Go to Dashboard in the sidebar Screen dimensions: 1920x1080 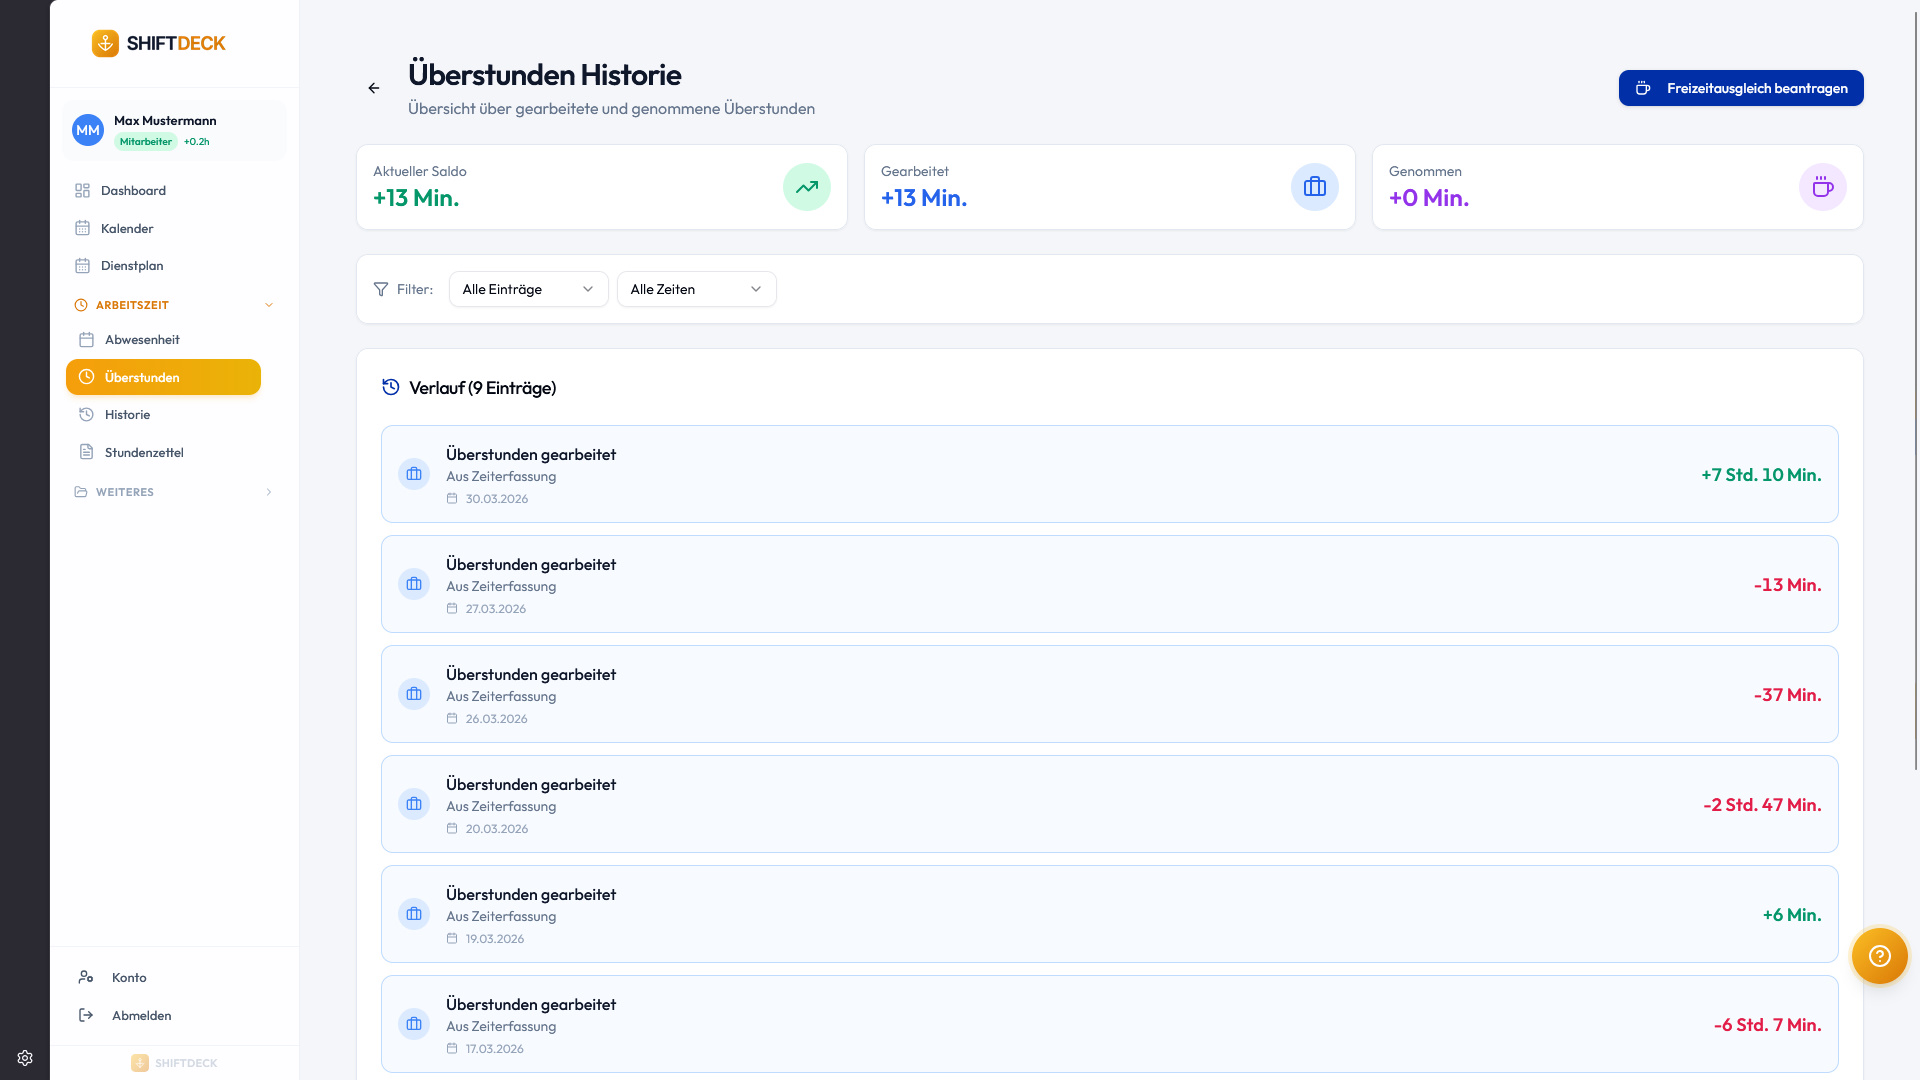pyautogui.click(x=133, y=191)
